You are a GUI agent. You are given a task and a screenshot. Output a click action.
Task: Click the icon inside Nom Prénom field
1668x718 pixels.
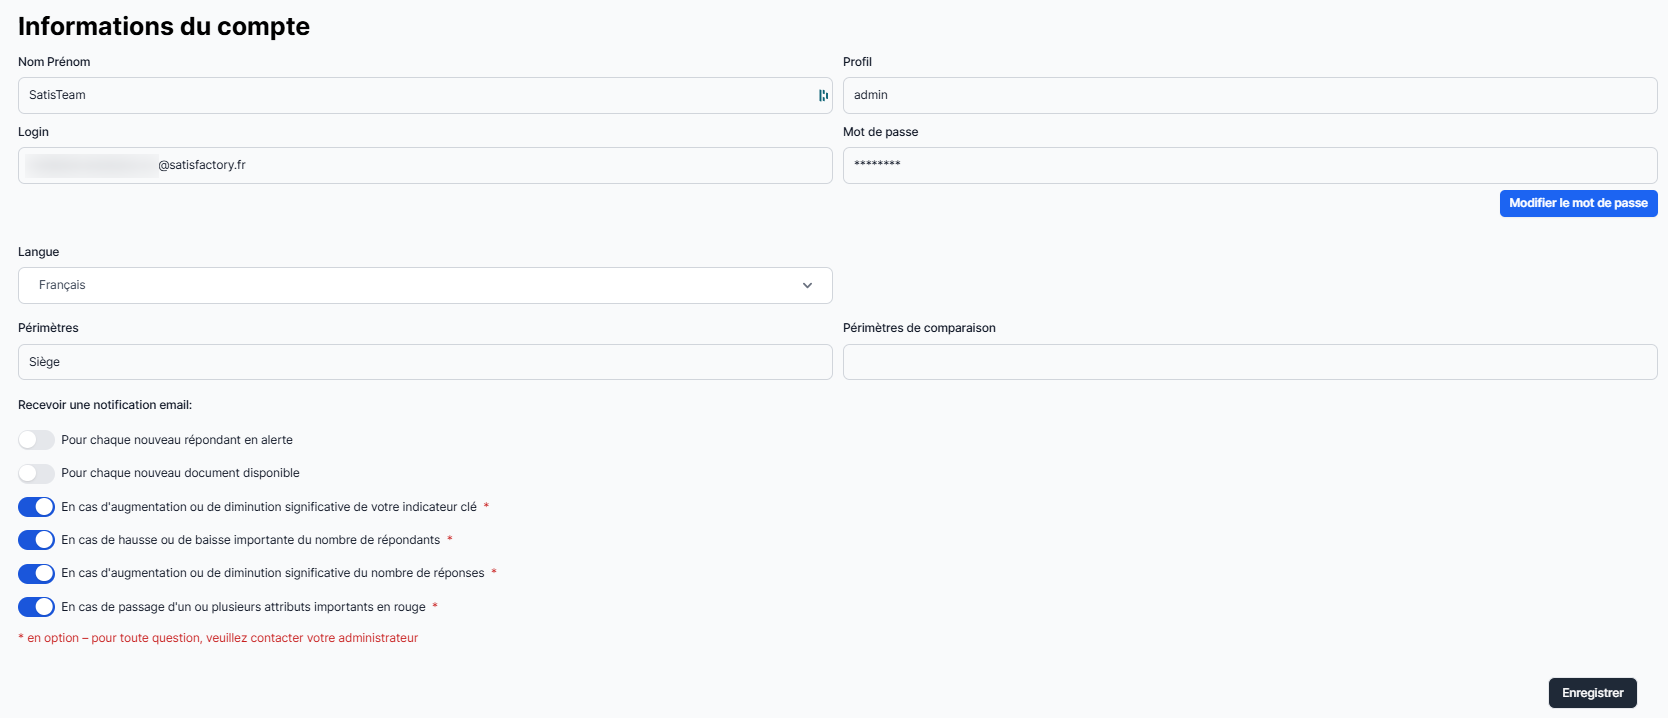pyautogui.click(x=823, y=95)
